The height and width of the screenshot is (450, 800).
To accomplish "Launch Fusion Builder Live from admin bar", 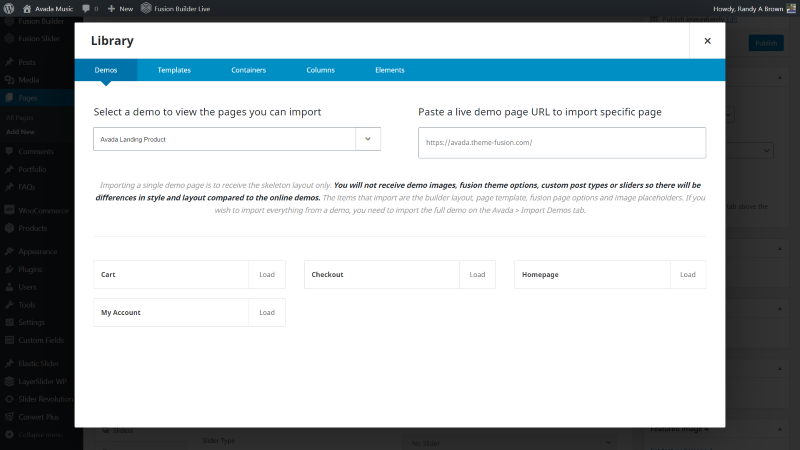I will click(x=176, y=9).
